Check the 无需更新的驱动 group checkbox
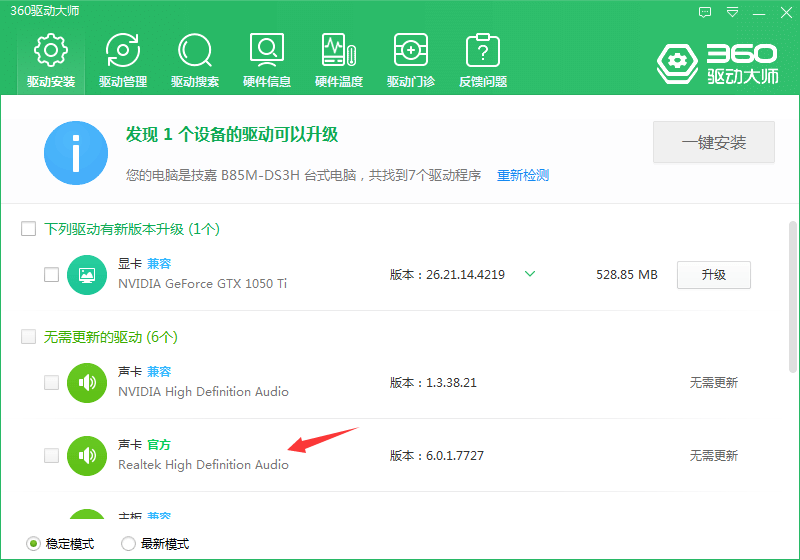Screen dimensions: 800x560 point(29,337)
